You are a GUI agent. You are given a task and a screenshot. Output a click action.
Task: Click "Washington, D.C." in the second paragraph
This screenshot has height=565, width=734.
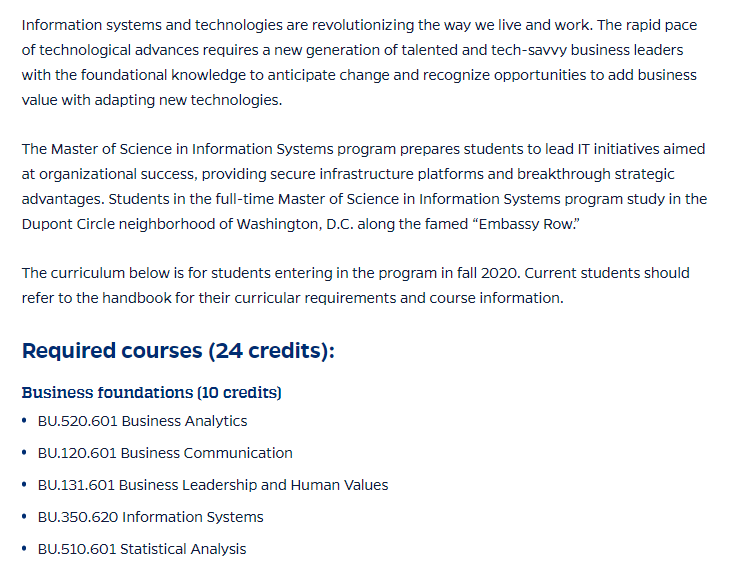(295, 224)
